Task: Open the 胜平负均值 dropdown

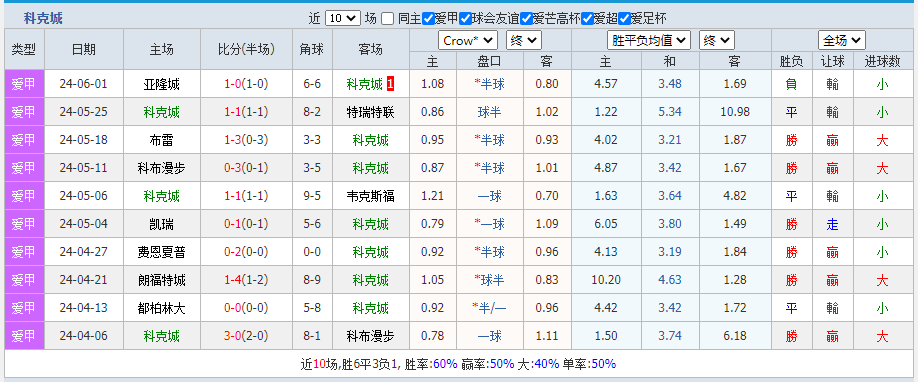Action: coord(649,40)
